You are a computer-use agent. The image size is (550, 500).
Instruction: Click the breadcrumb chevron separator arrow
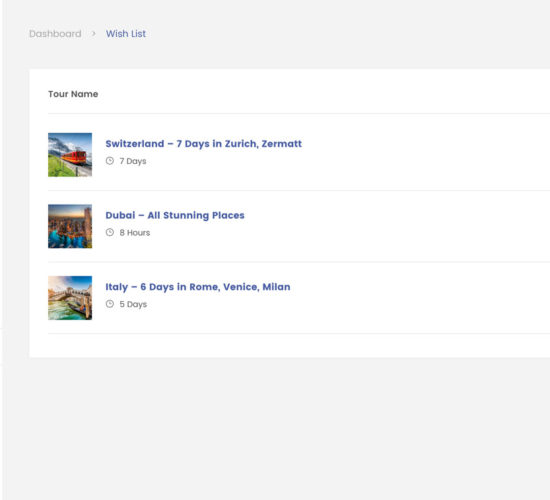(x=94, y=34)
